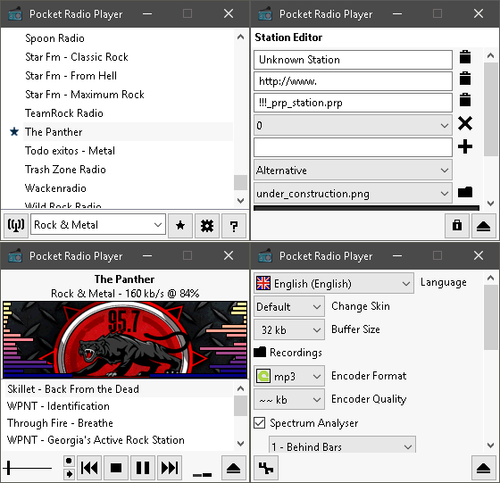500x483 pixels.
Task: Click the record dot button in player
Action: coord(69,461)
